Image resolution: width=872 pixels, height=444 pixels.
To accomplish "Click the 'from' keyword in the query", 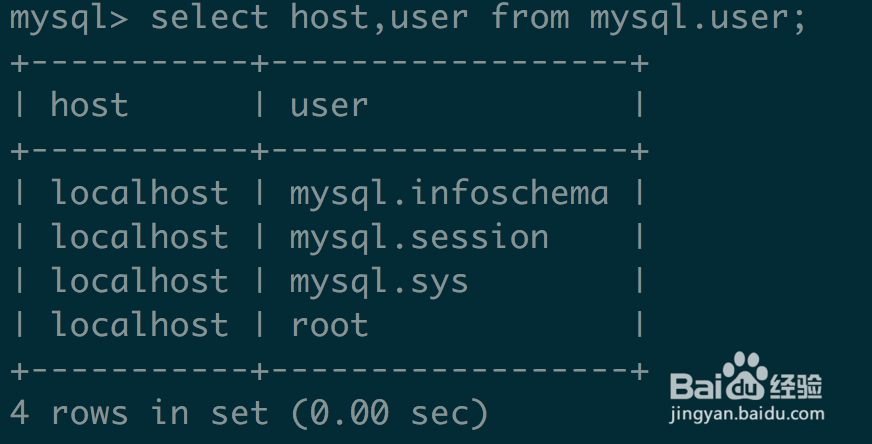I will point(530,16).
